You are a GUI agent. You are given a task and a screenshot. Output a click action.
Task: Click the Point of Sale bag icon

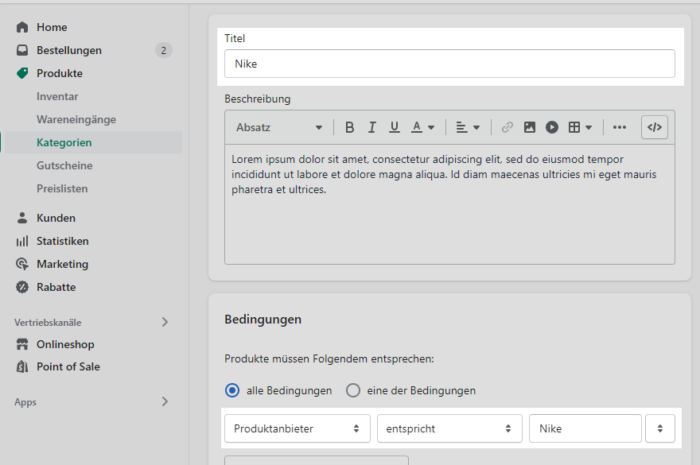[22, 366]
